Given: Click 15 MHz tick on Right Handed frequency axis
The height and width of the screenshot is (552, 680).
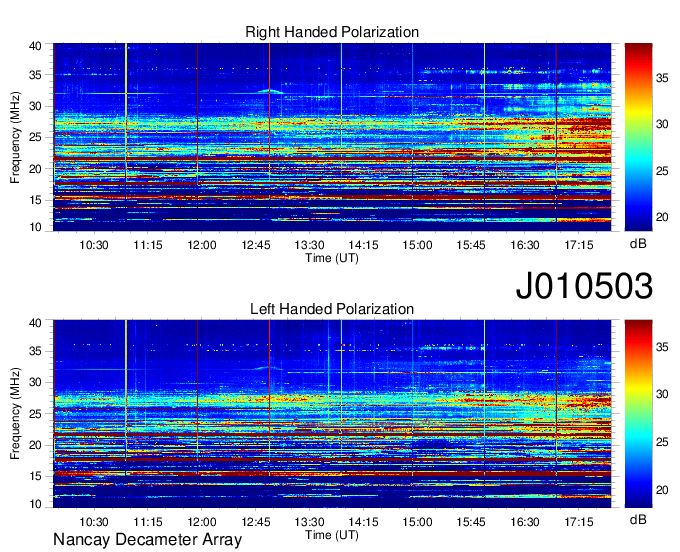Looking at the screenshot, I should tap(36, 200).
